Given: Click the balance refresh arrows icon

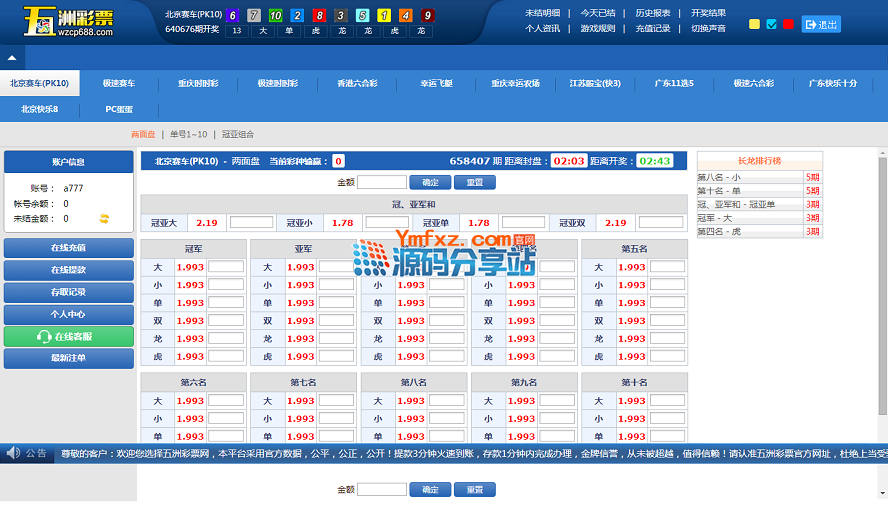Looking at the screenshot, I should click(x=104, y=218).
